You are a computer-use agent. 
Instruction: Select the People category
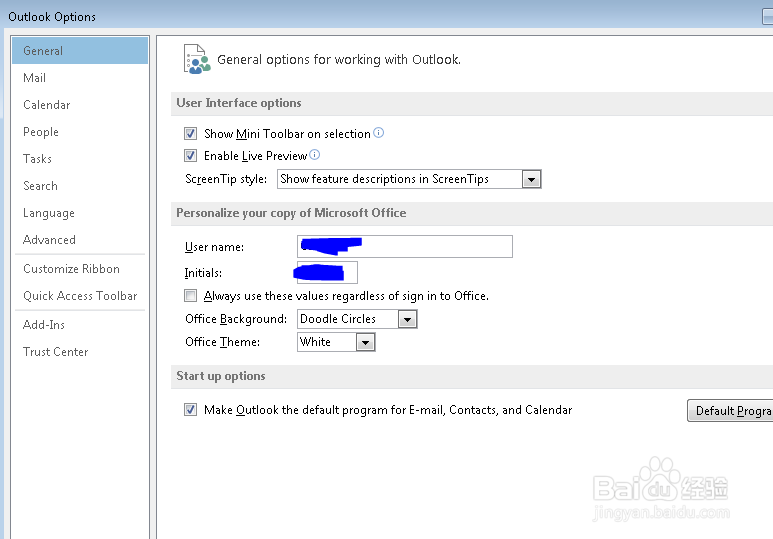[x=41, y=132]
